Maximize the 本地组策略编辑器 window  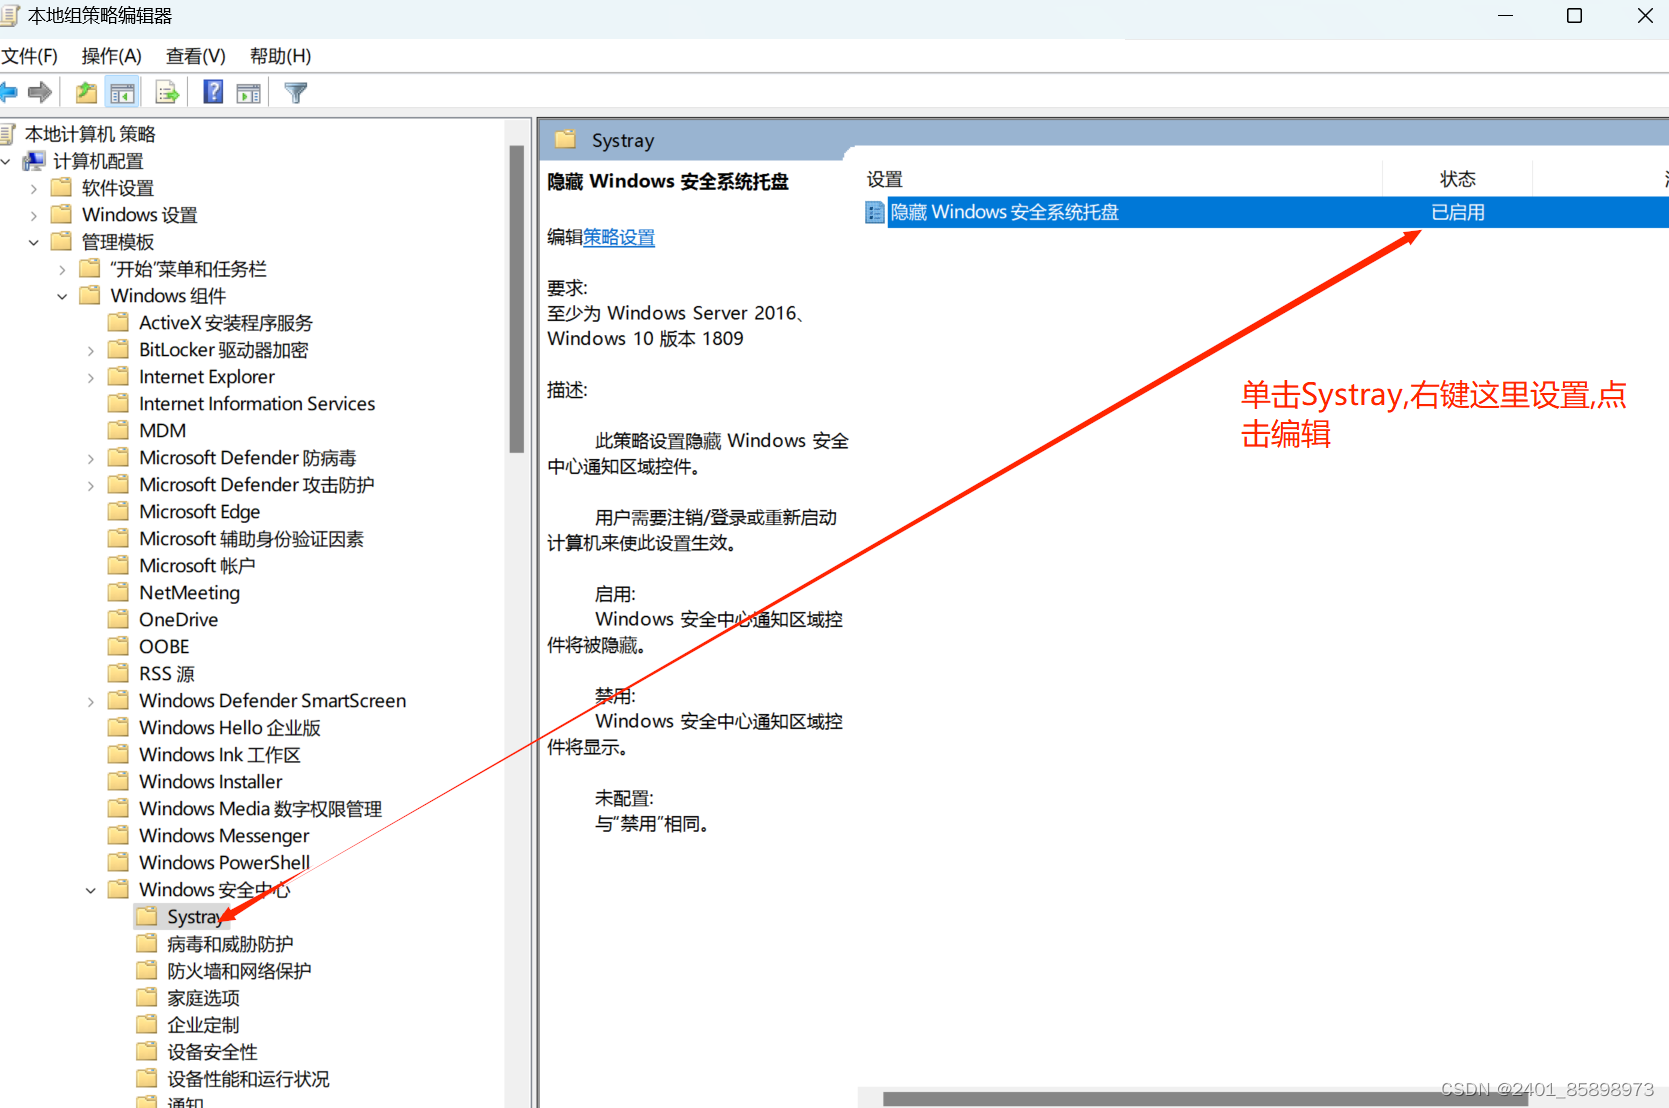pyautogui.click(x=1574, y=16)
